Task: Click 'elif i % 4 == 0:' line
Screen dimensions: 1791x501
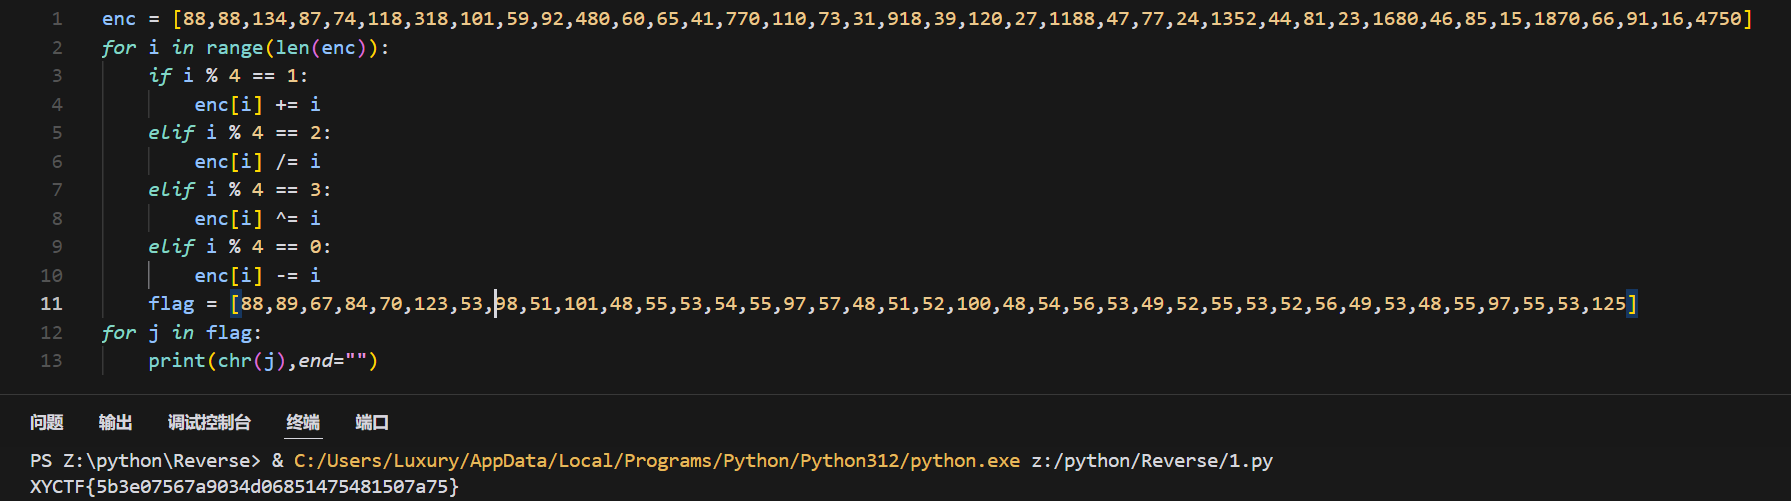Action: (240, 247)
